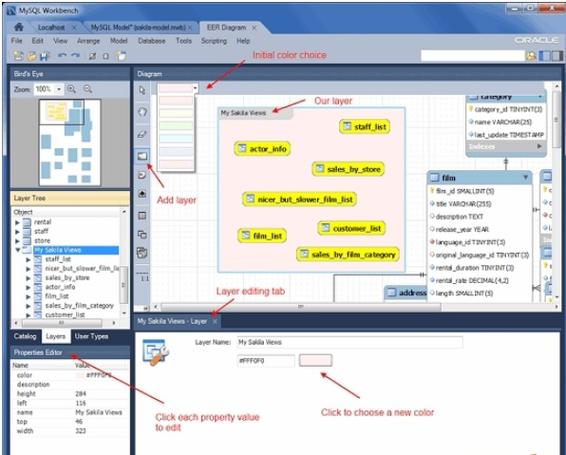566x455 pixels.
Task: Switch to the User Types tab
Action: click(x=91, y=336)
